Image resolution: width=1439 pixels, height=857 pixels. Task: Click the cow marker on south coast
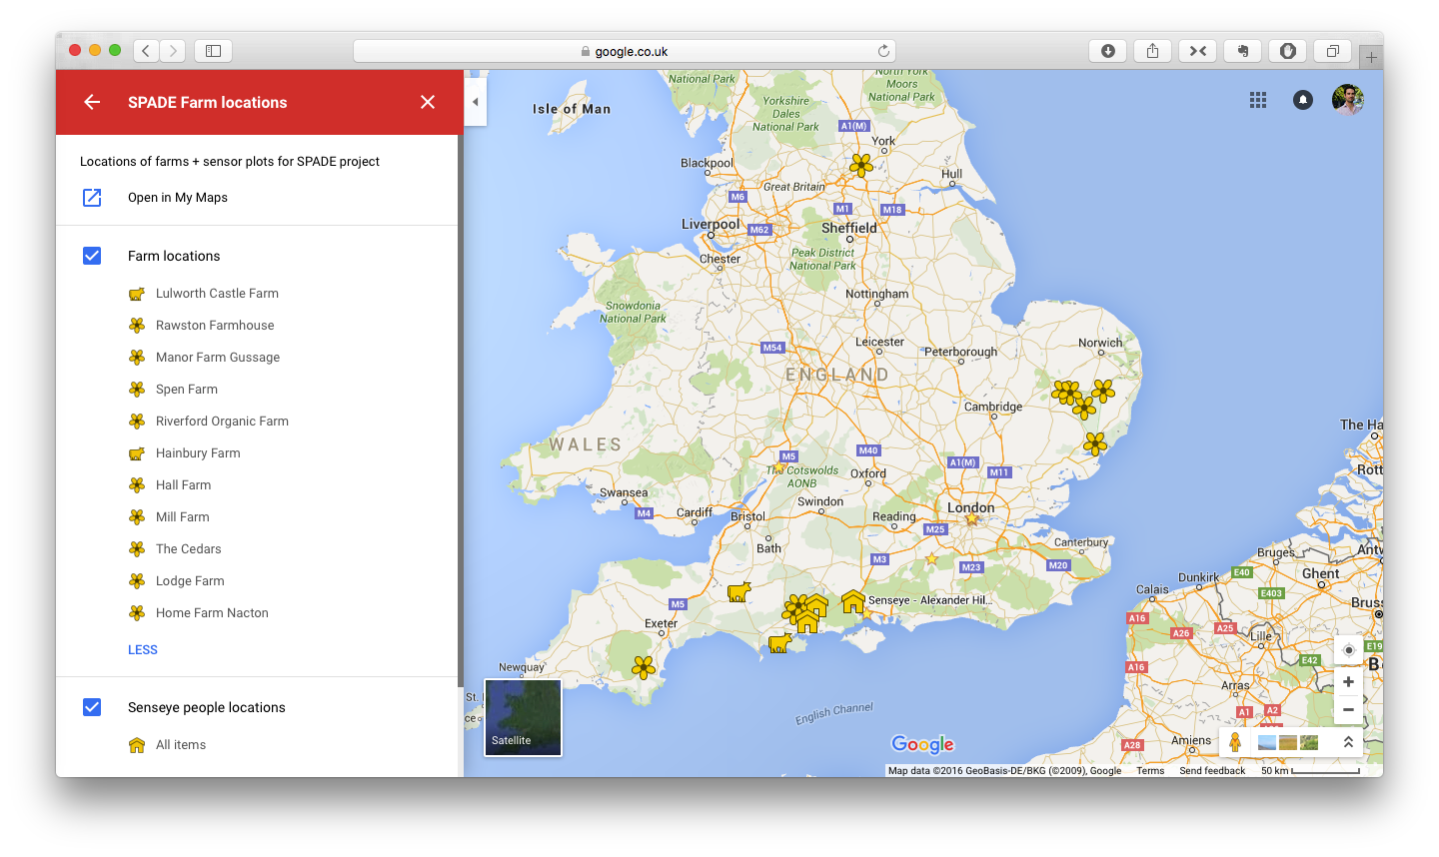[780, 643]
